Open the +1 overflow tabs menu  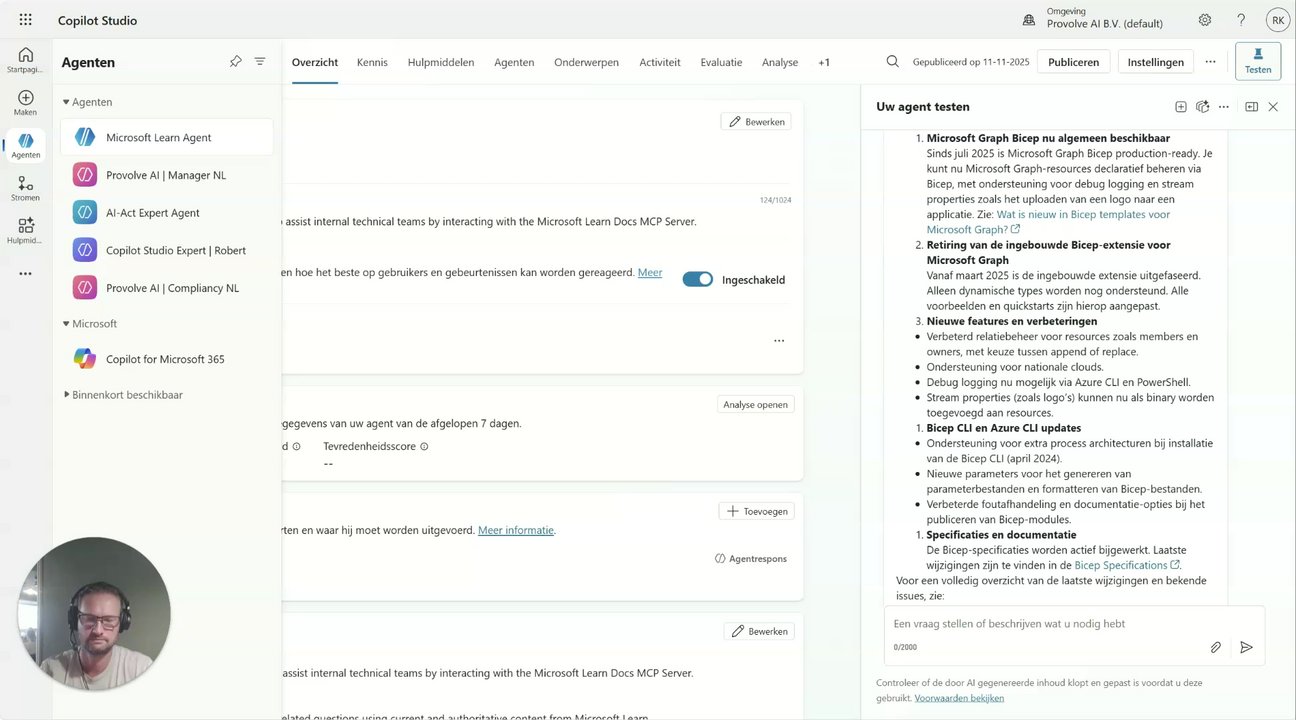(x=824, y=62)
